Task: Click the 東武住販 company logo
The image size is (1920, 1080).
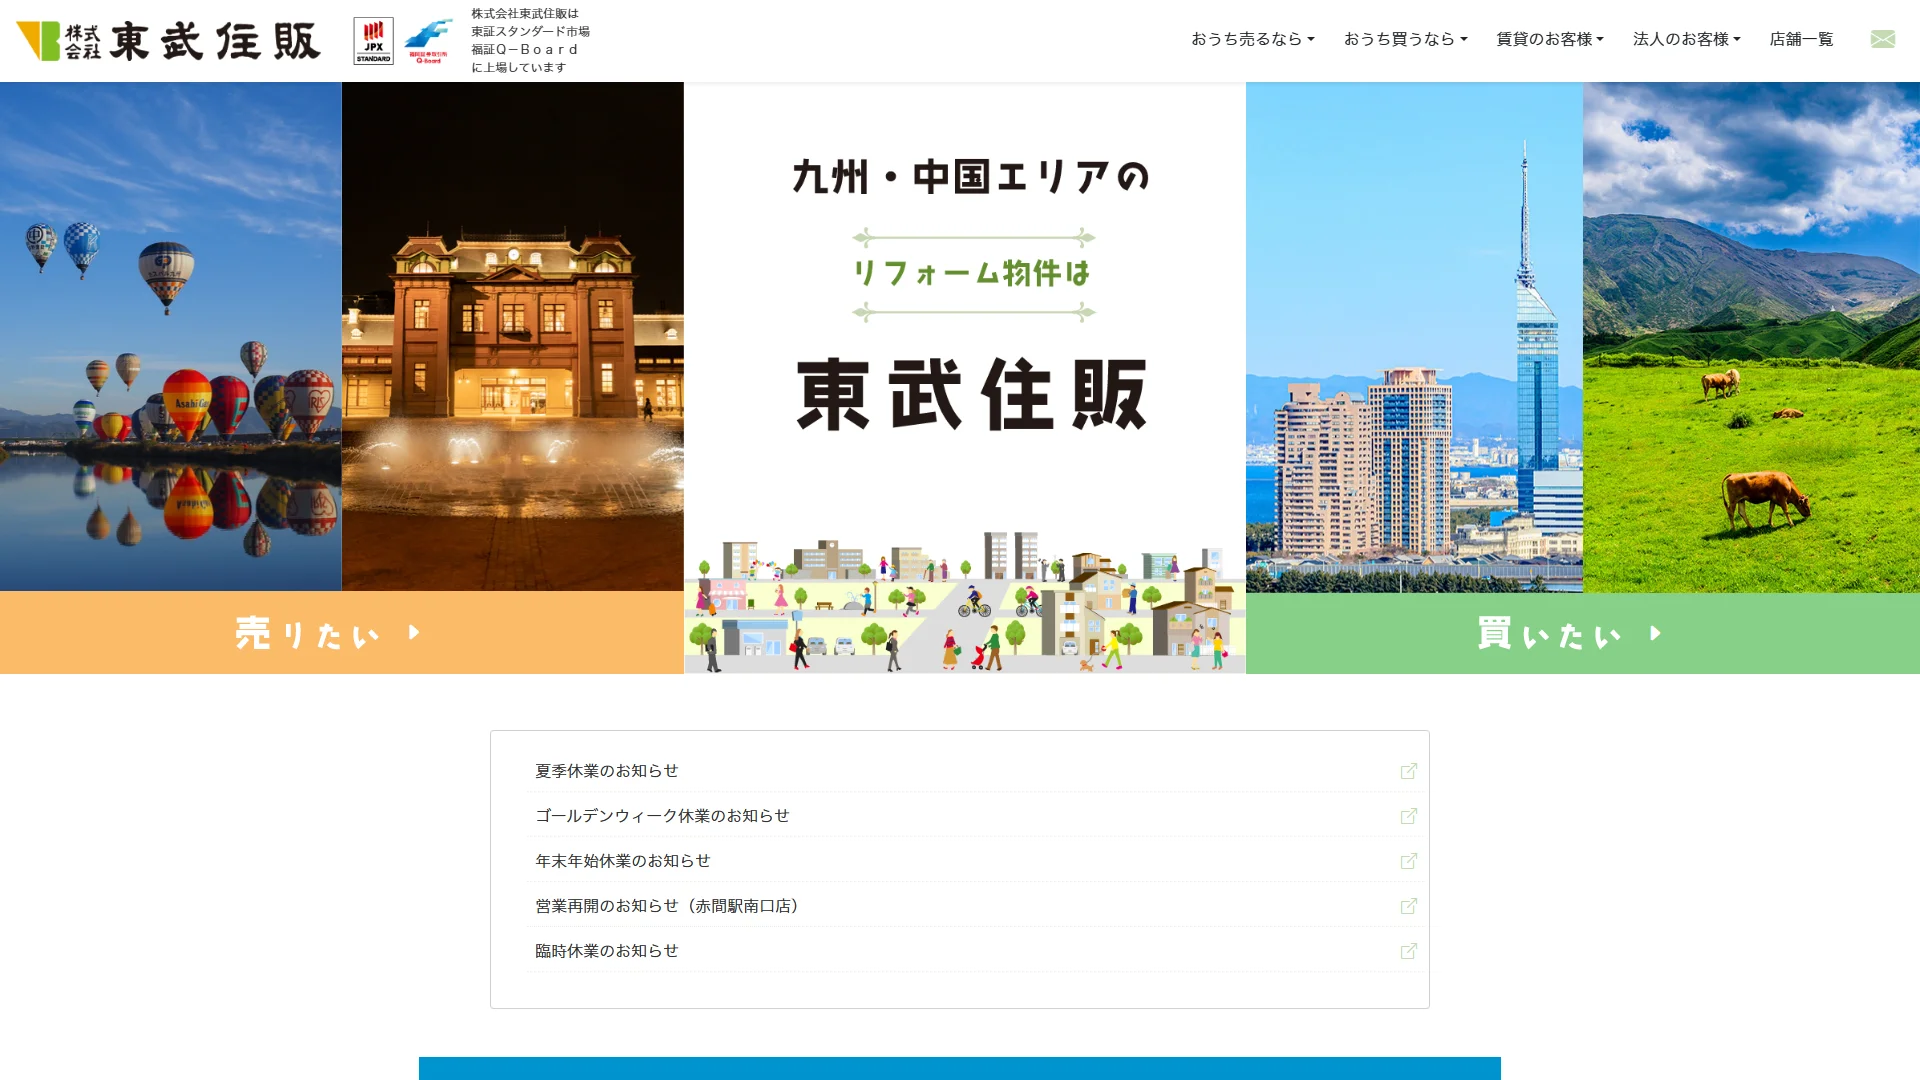Action: 168,41
